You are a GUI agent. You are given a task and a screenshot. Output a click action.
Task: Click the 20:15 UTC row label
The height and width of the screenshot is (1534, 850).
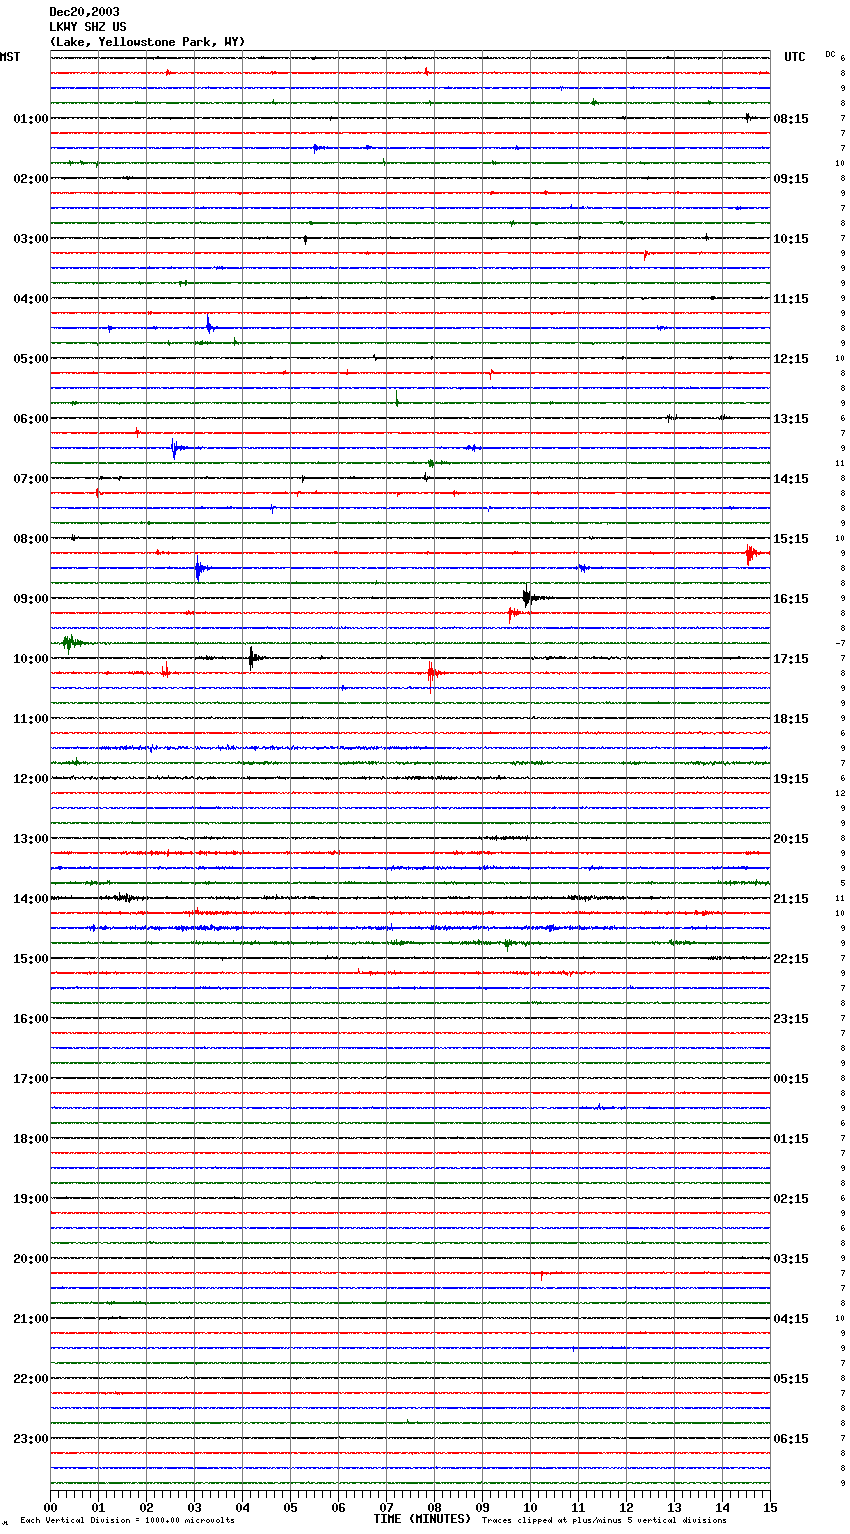point(791,839)
